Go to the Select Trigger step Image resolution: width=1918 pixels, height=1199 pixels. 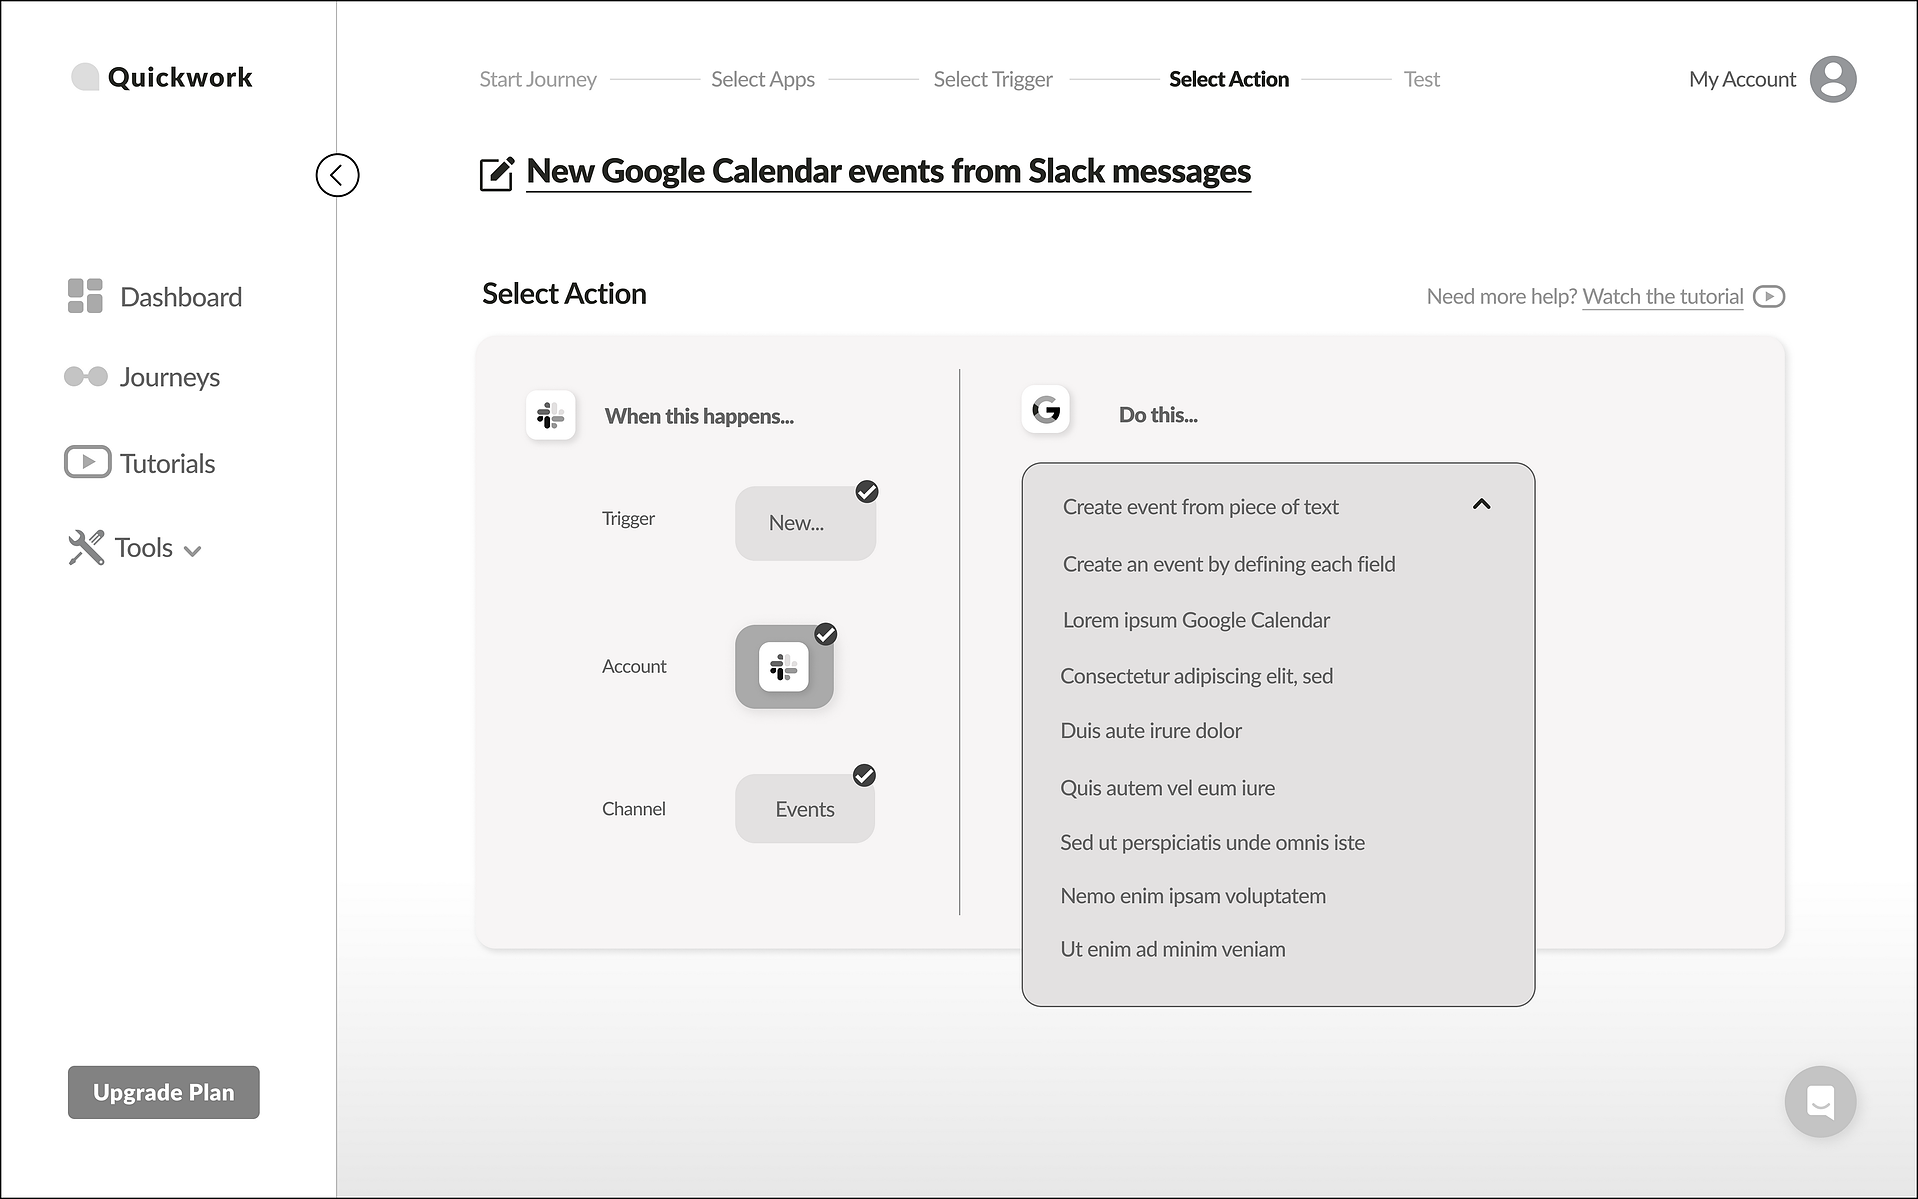pos(993,79)
